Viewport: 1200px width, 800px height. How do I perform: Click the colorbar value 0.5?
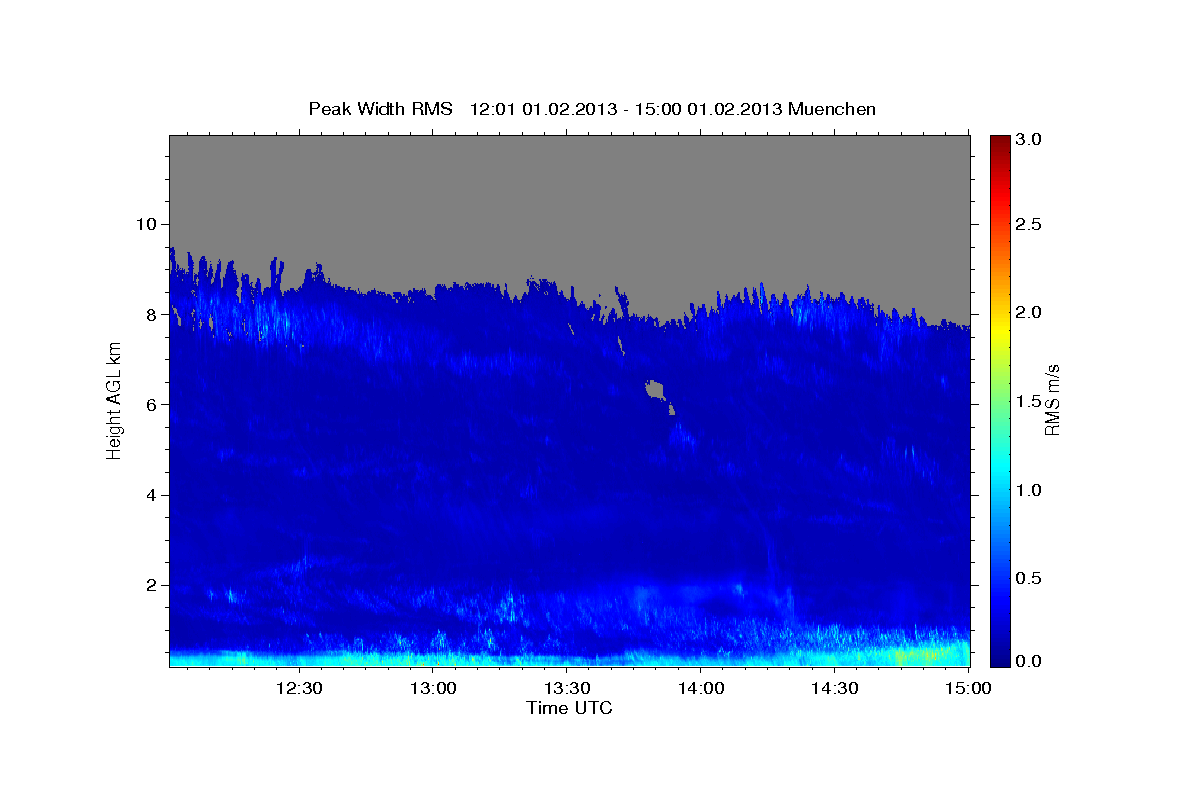(x=1029, y=578)
